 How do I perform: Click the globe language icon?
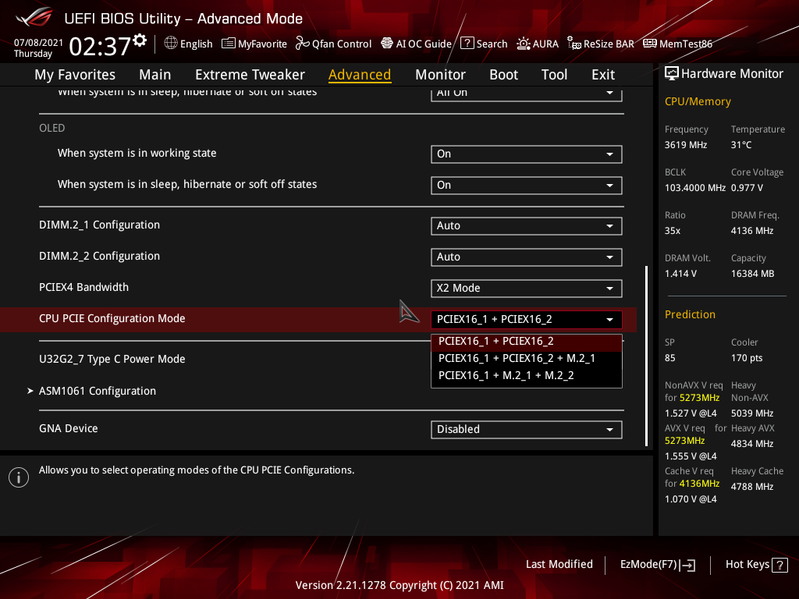[171, 43]
